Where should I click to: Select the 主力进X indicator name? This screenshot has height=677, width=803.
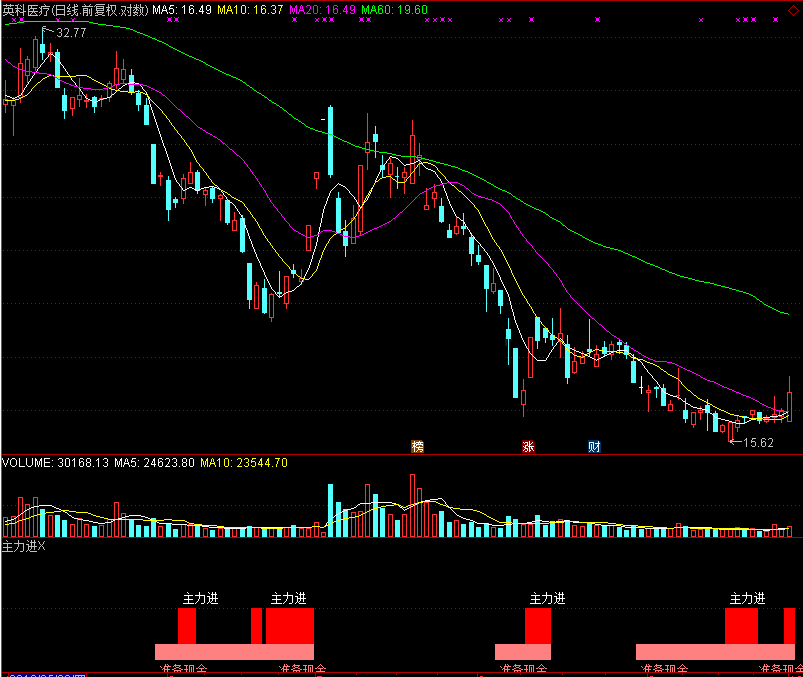tap(24, 547)
